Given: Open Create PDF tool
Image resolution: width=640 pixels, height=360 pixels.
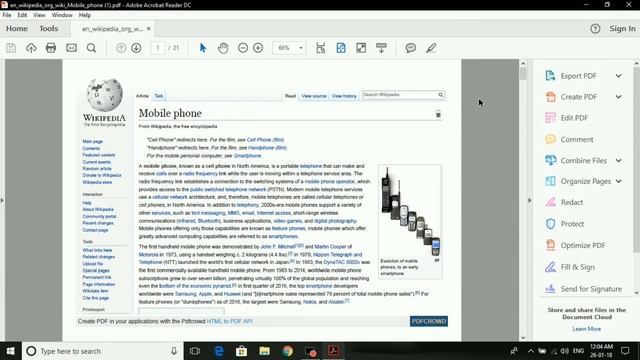Looking at the screenshot, I should (x=578, y=97).
